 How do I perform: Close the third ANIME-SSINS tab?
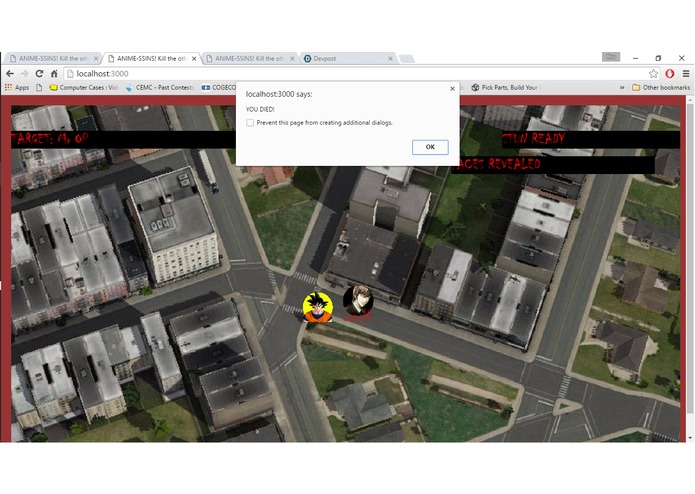(292, 58)
